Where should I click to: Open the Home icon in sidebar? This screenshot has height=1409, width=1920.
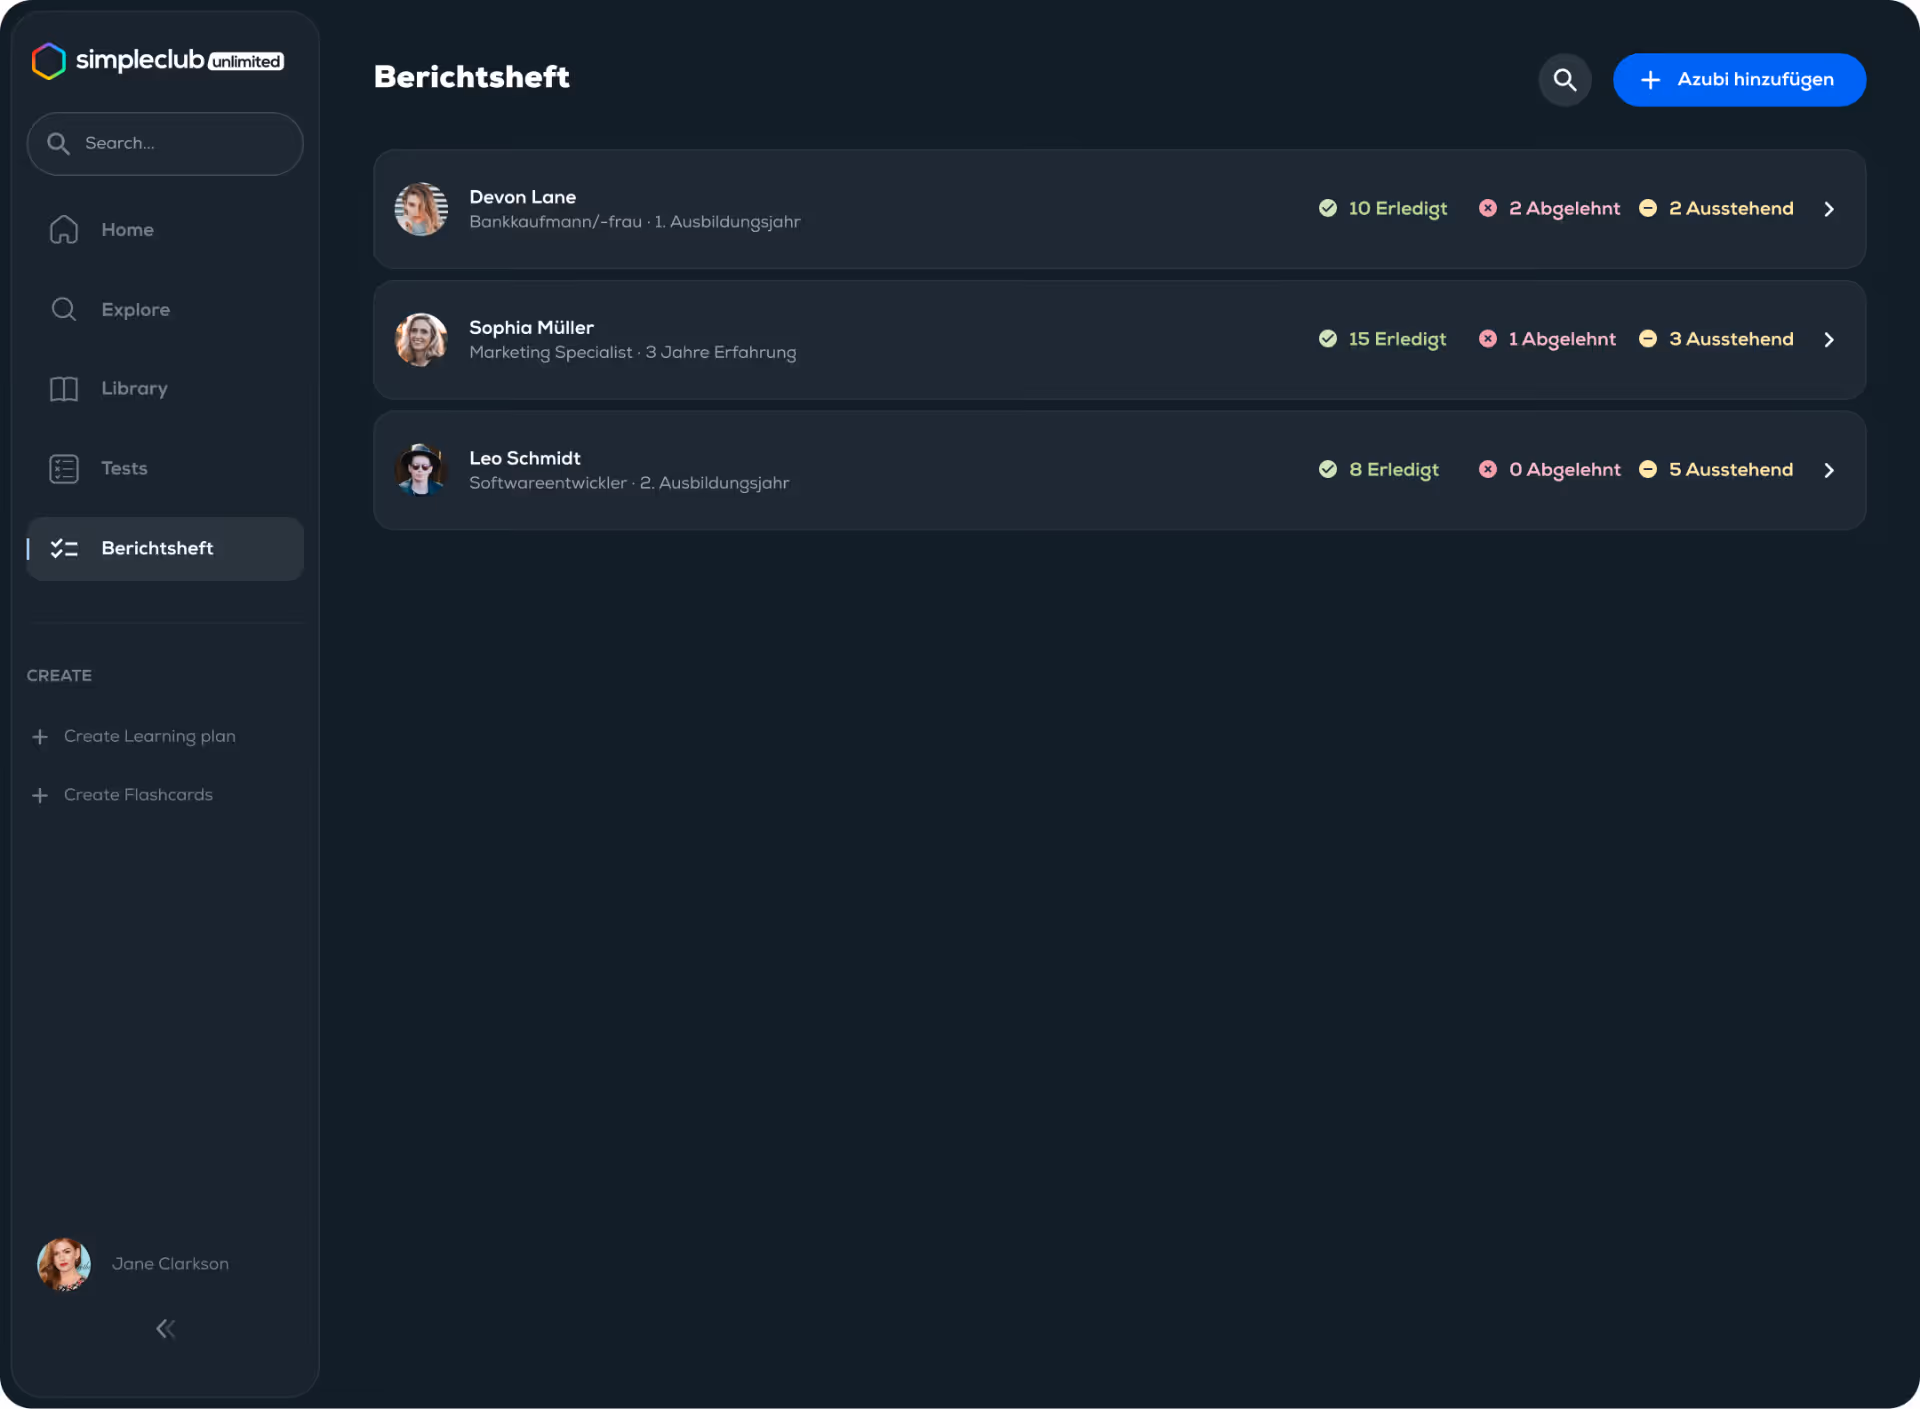pos(63,229)
